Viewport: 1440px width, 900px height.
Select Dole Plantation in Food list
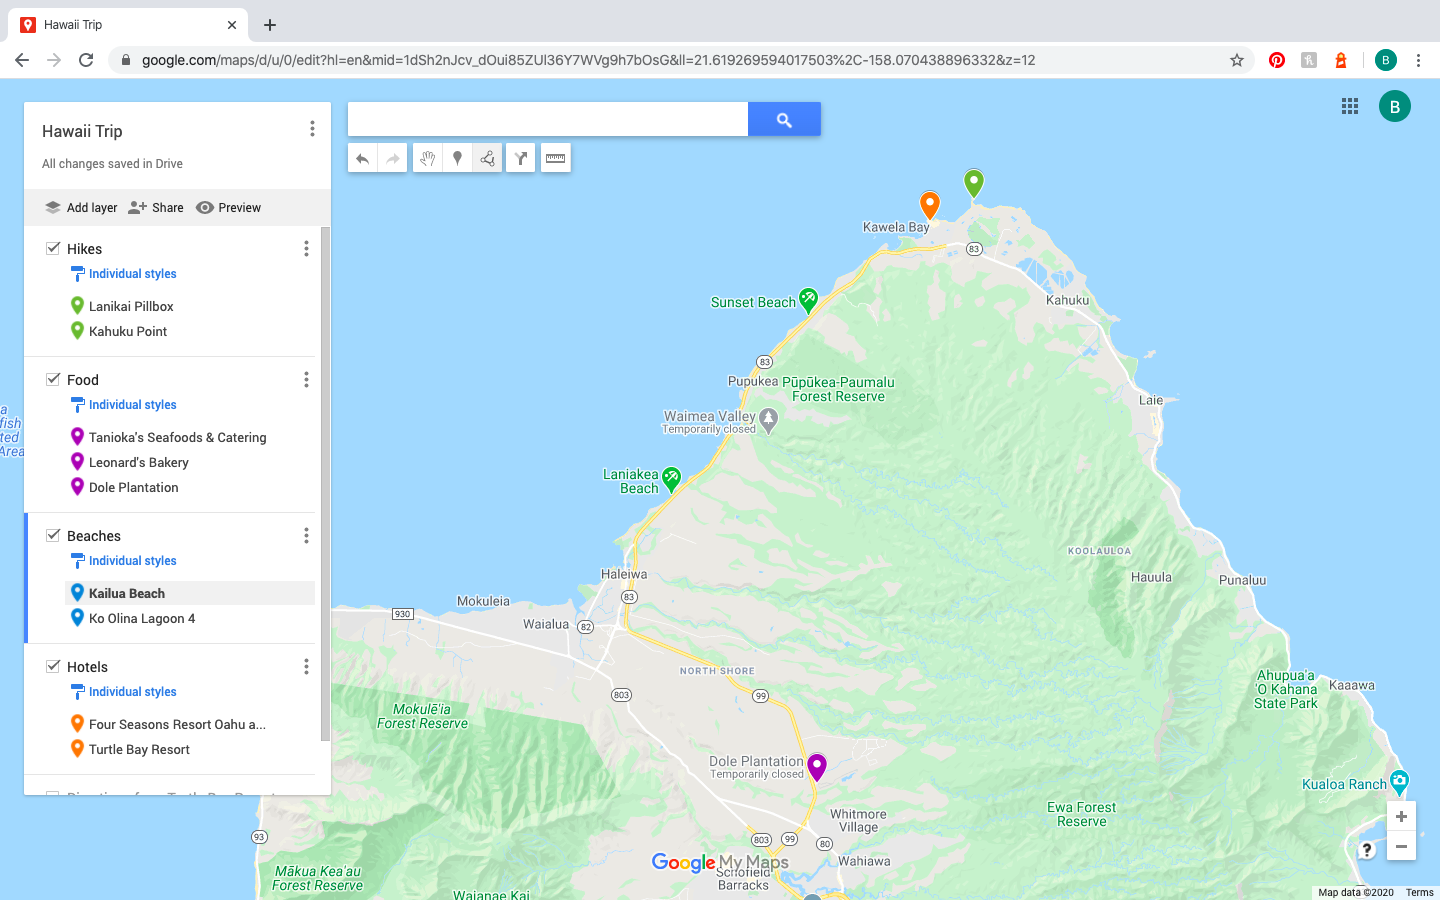point(134,487)
